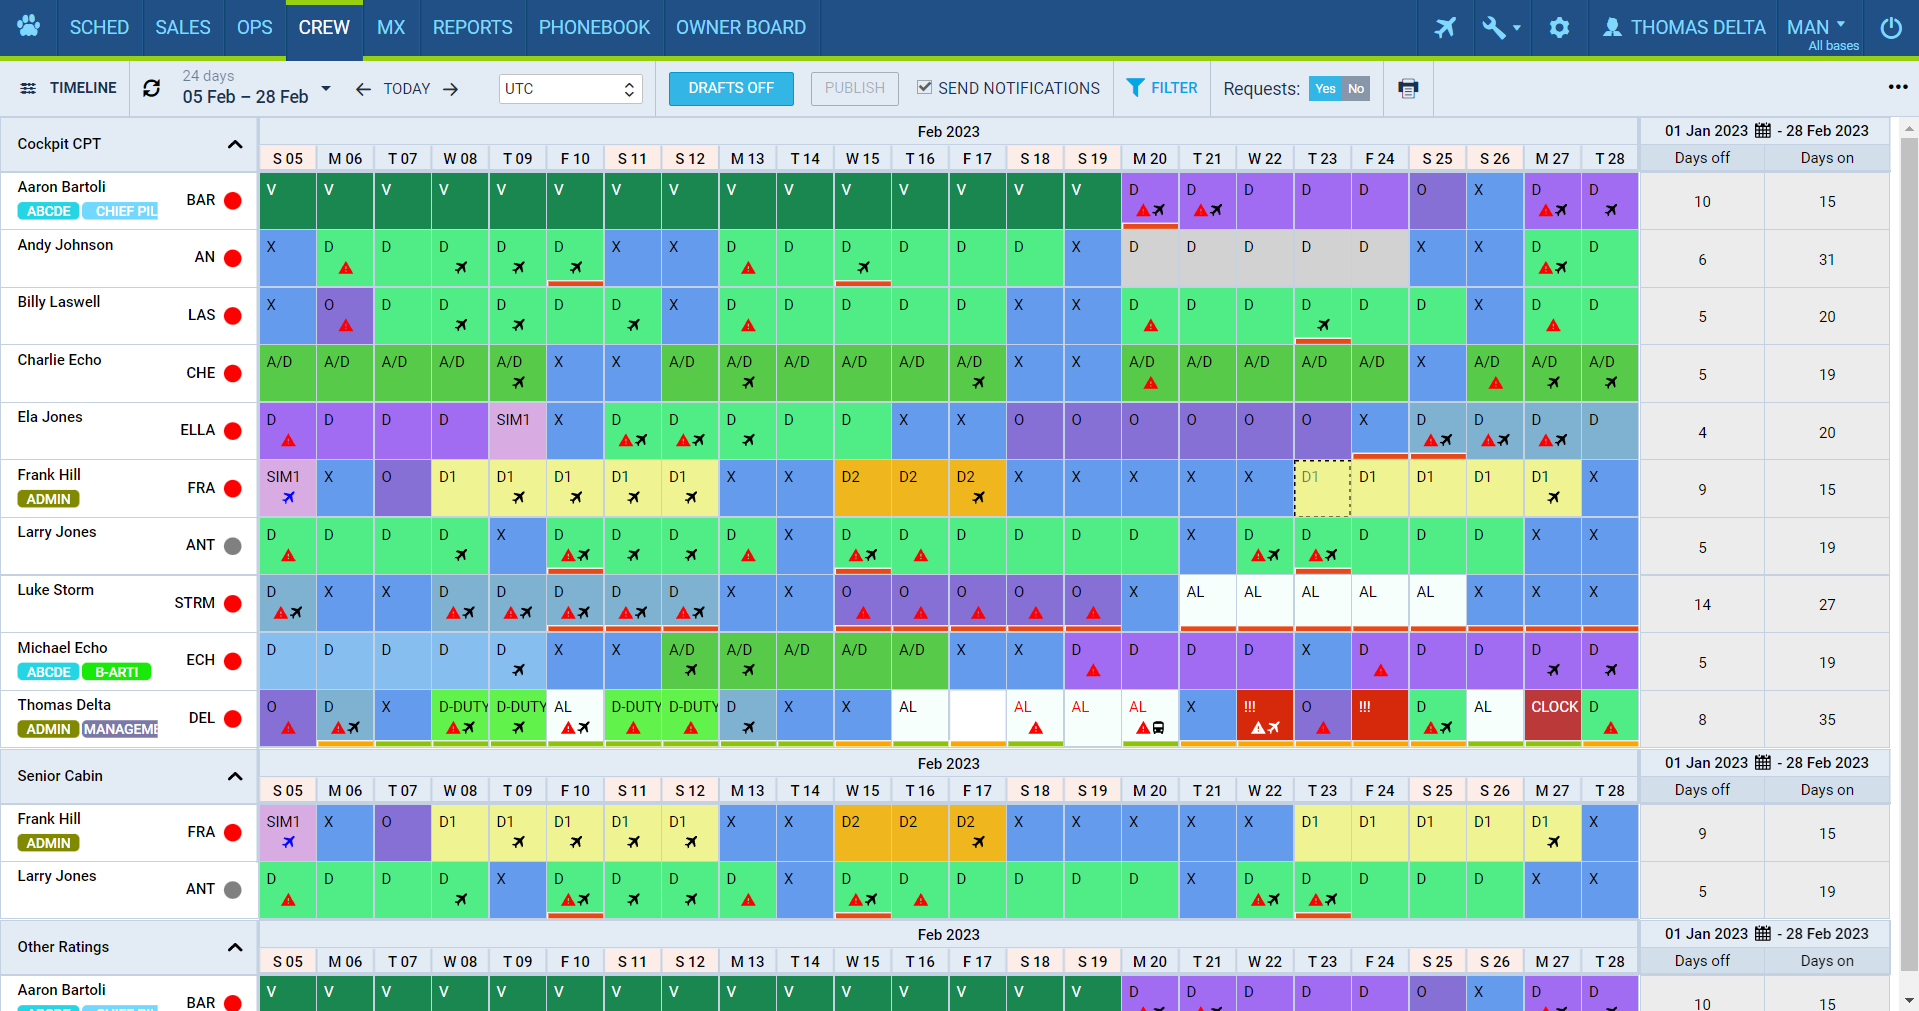Set Requests toggle to No
The width and height of the screenshot is (1919, 1011).
click(1356, 89)
